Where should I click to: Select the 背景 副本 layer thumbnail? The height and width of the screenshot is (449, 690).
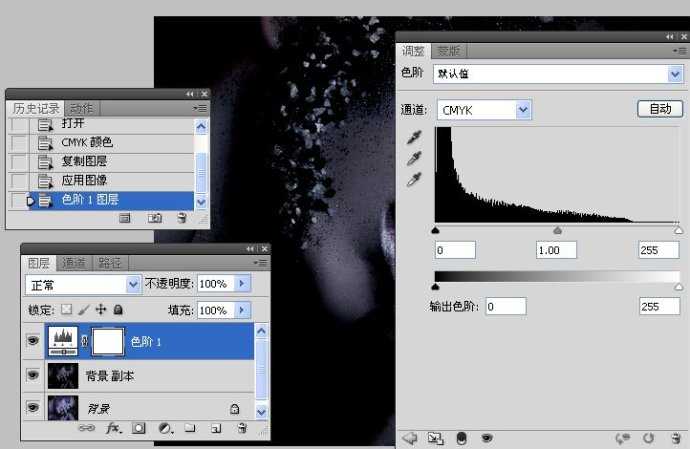coord(63,375)
